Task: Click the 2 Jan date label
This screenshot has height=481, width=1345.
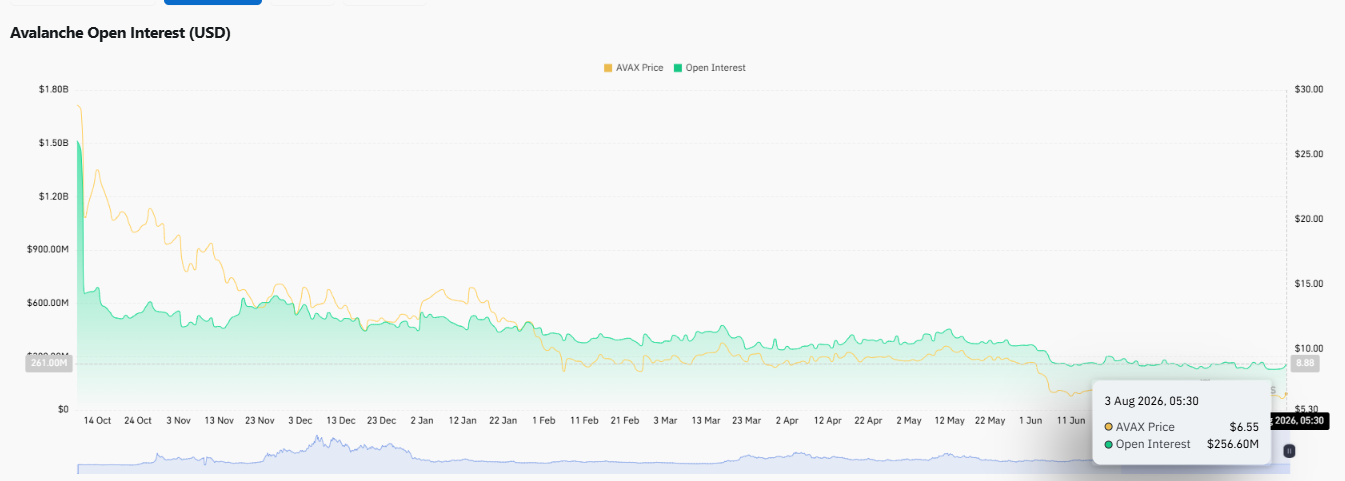Action: (x=421, y=421)
